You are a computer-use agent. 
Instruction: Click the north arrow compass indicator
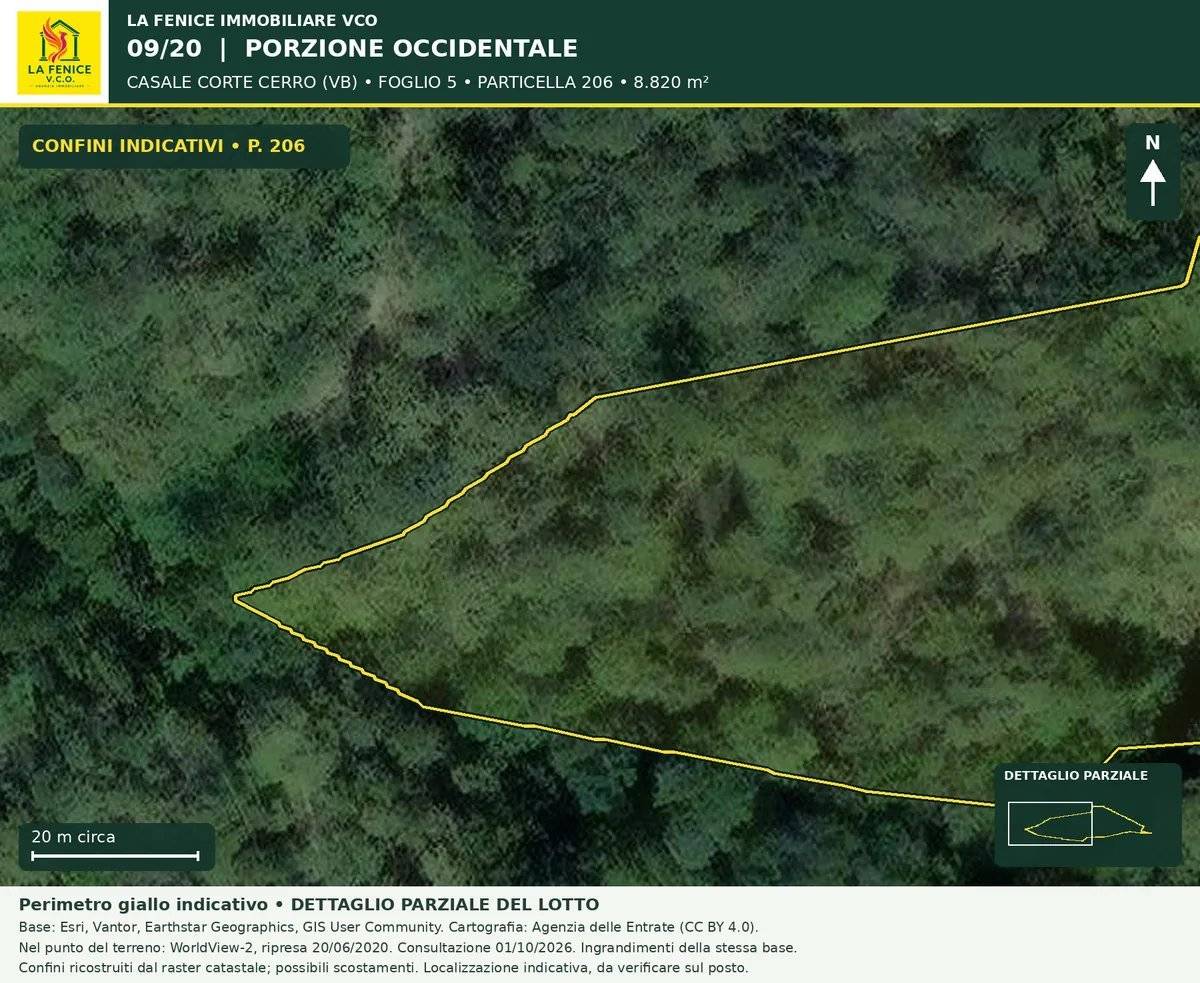1153,172
